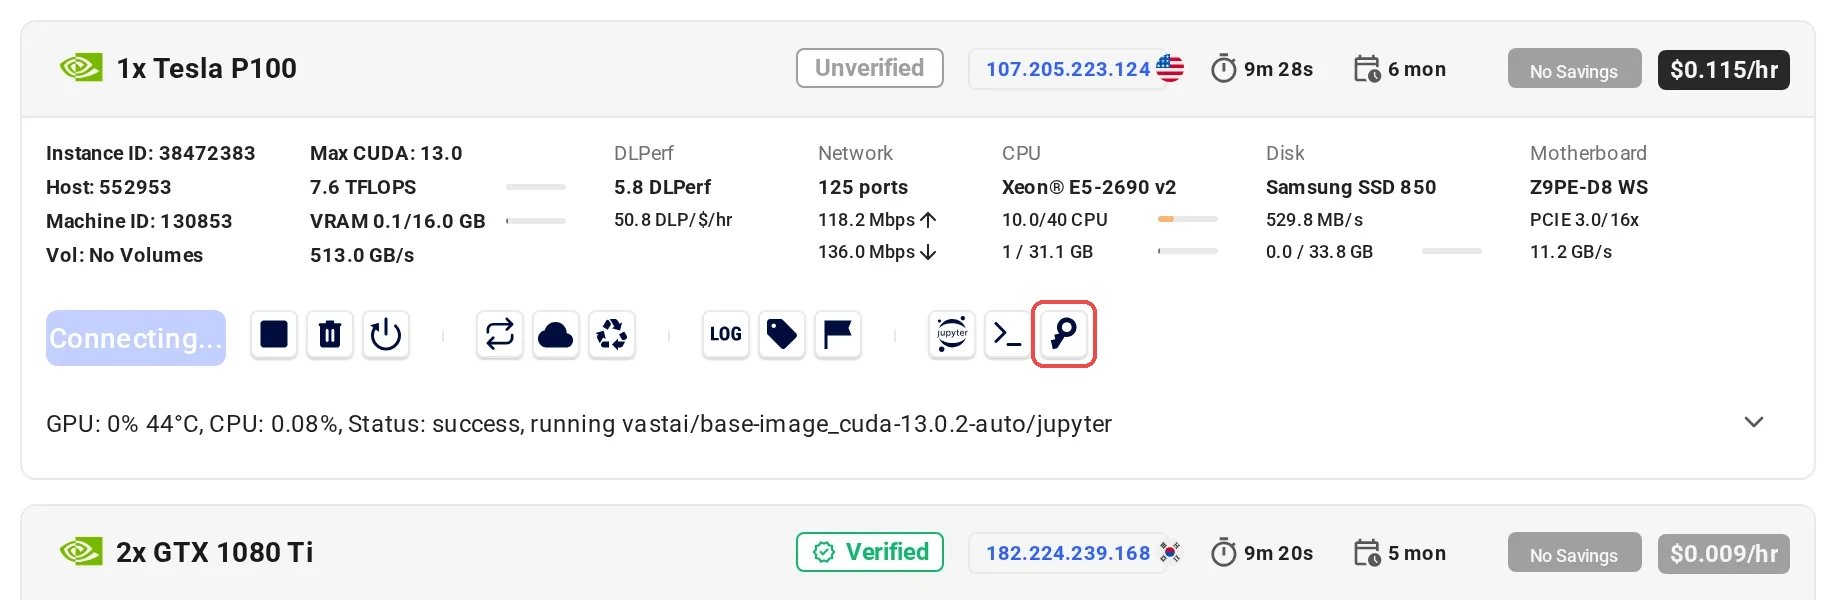Open IP address 107.205.223.124

pyautogui.click(x=1068, y=69)
